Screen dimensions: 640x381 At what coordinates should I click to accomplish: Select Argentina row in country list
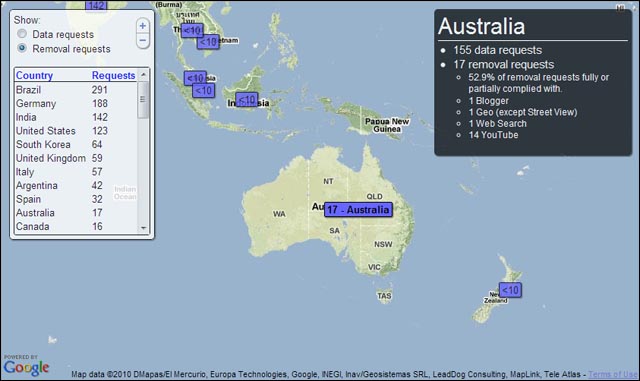[76, 185]
